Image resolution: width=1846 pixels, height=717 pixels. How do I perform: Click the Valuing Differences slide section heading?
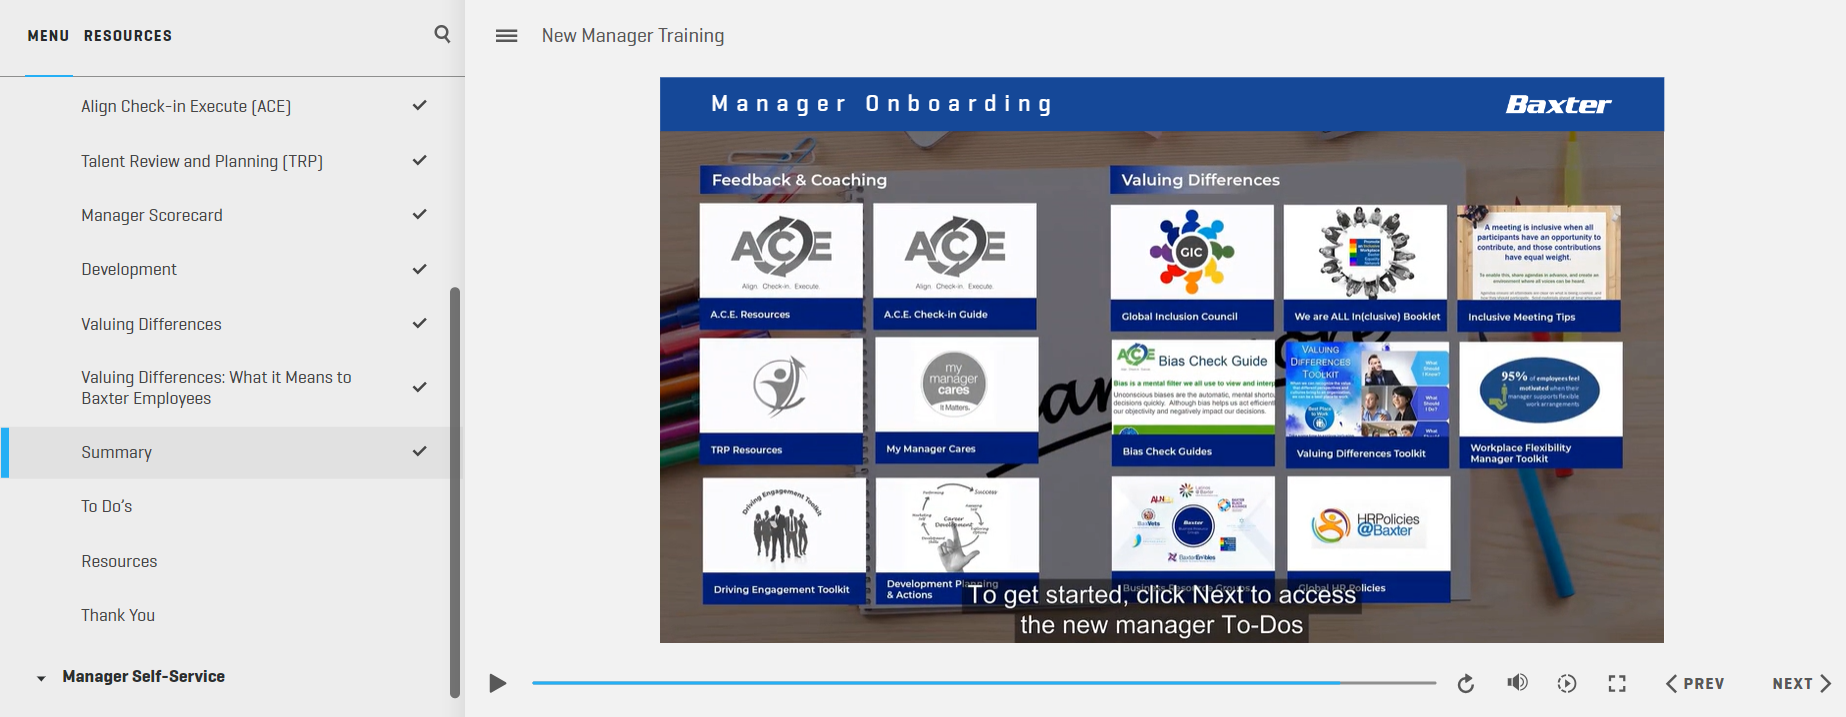click(x=1200, y=180)
